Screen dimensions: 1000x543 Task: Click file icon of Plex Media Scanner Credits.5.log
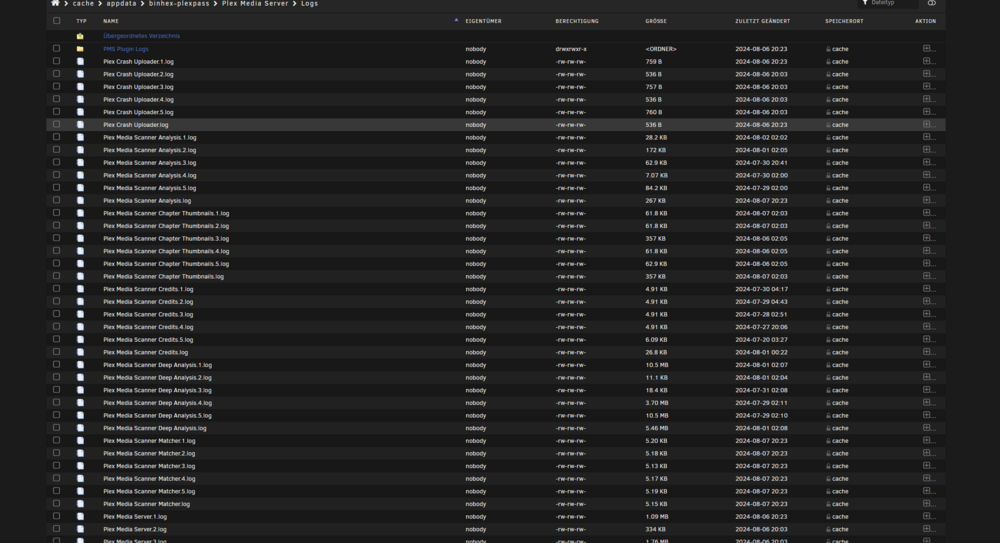pyautogui.click(x=80, y=339)
